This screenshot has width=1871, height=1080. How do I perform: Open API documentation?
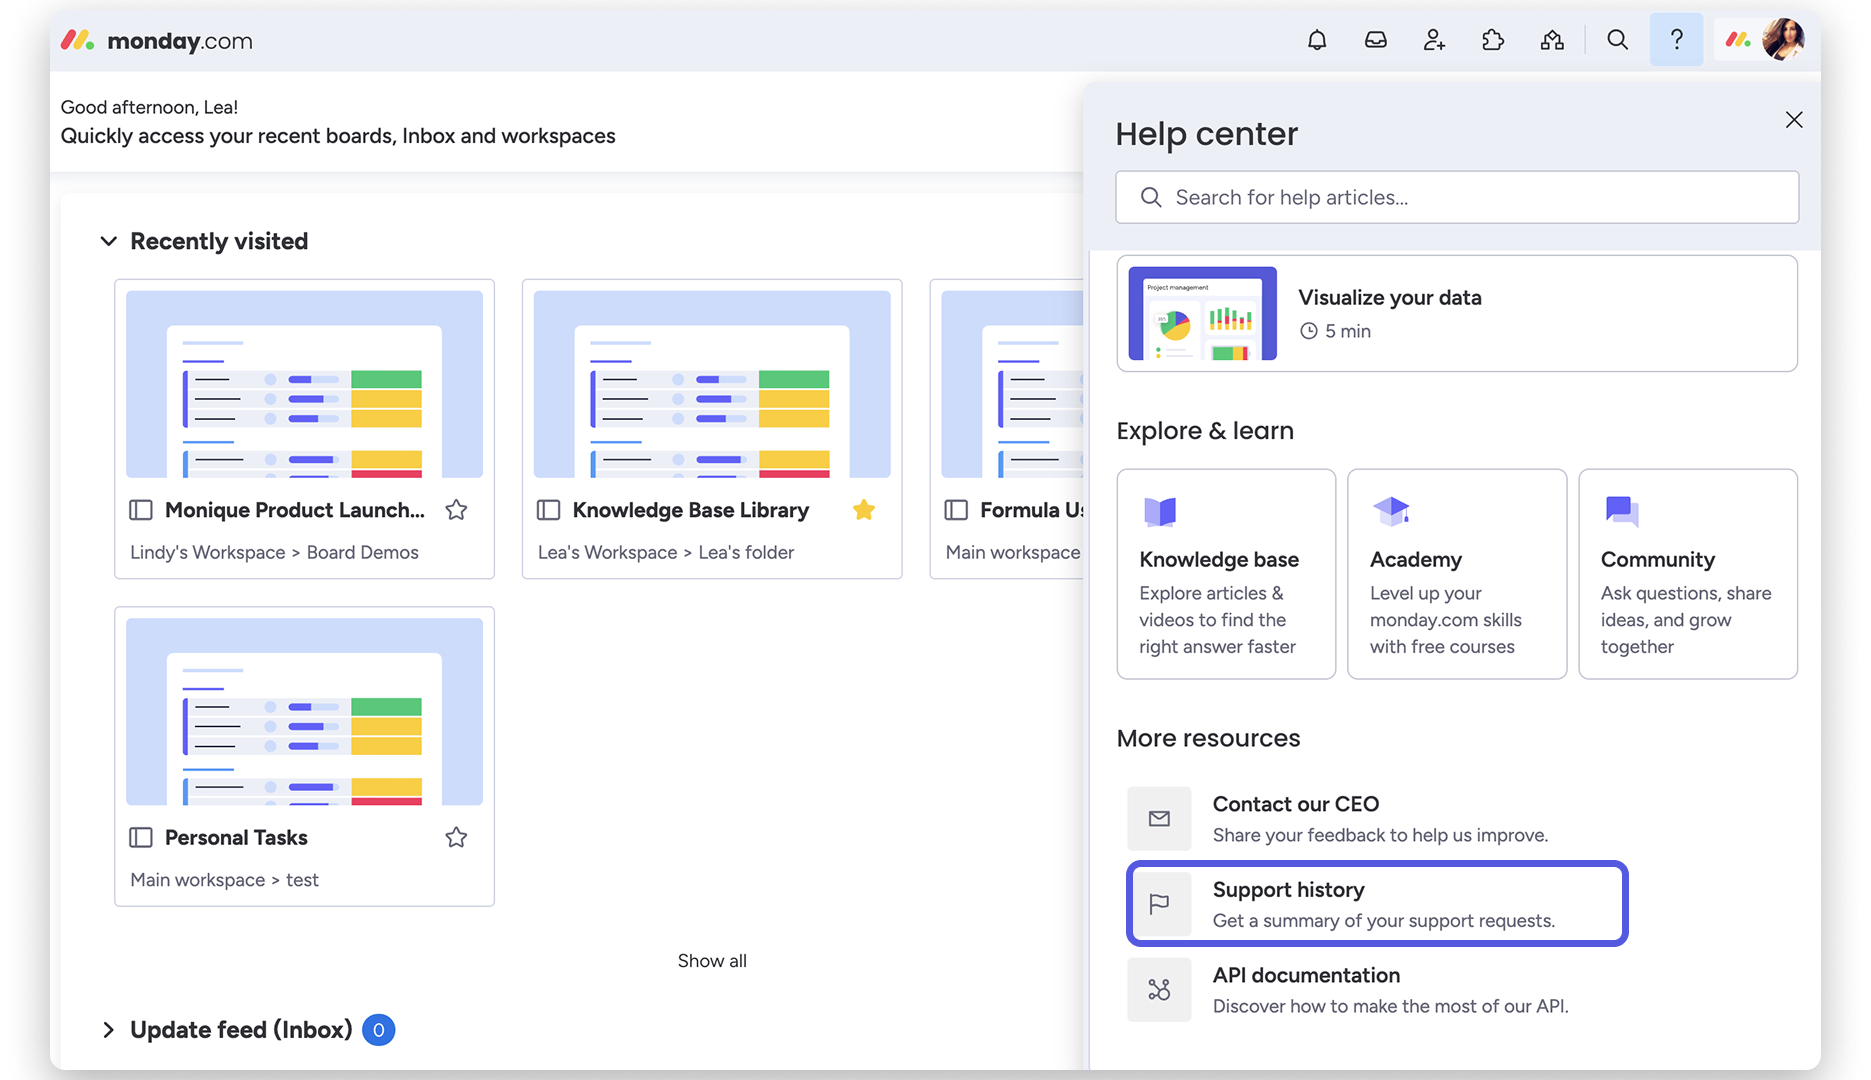pos(1377,990)
